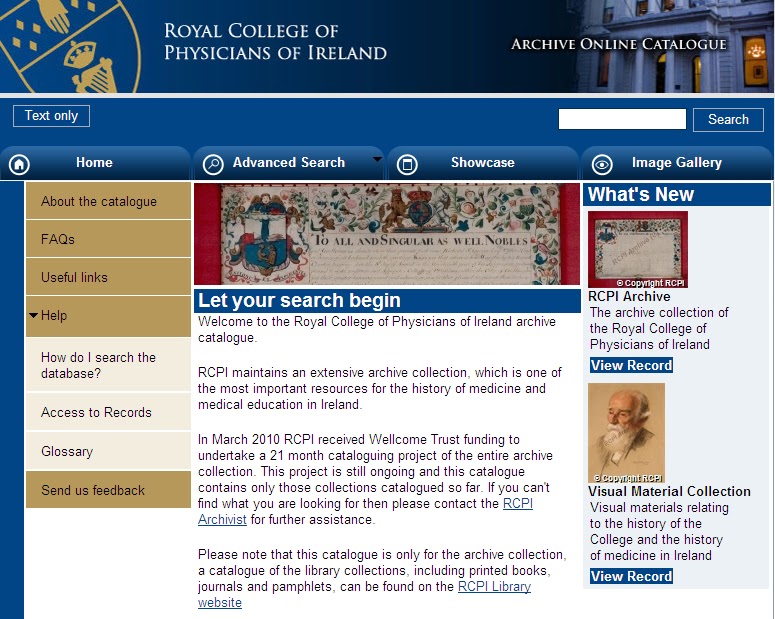Click the illuminated manuscript banner image
The height and width of the screenshot is (619, 775).
click(387, 234)
